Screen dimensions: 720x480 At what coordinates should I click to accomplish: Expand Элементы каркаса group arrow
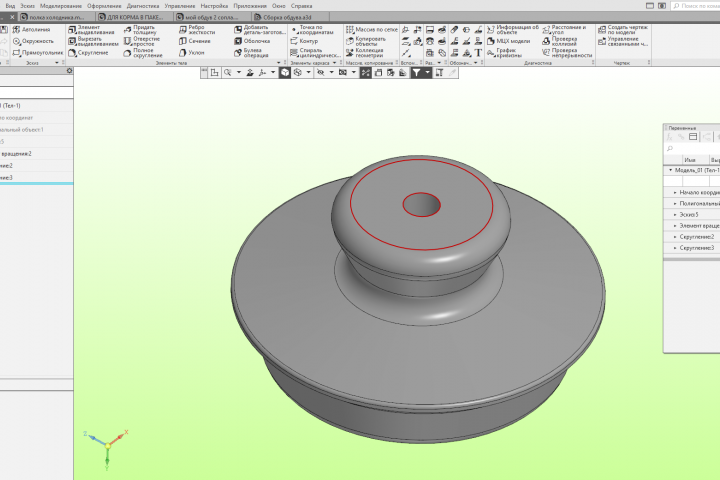334,63
